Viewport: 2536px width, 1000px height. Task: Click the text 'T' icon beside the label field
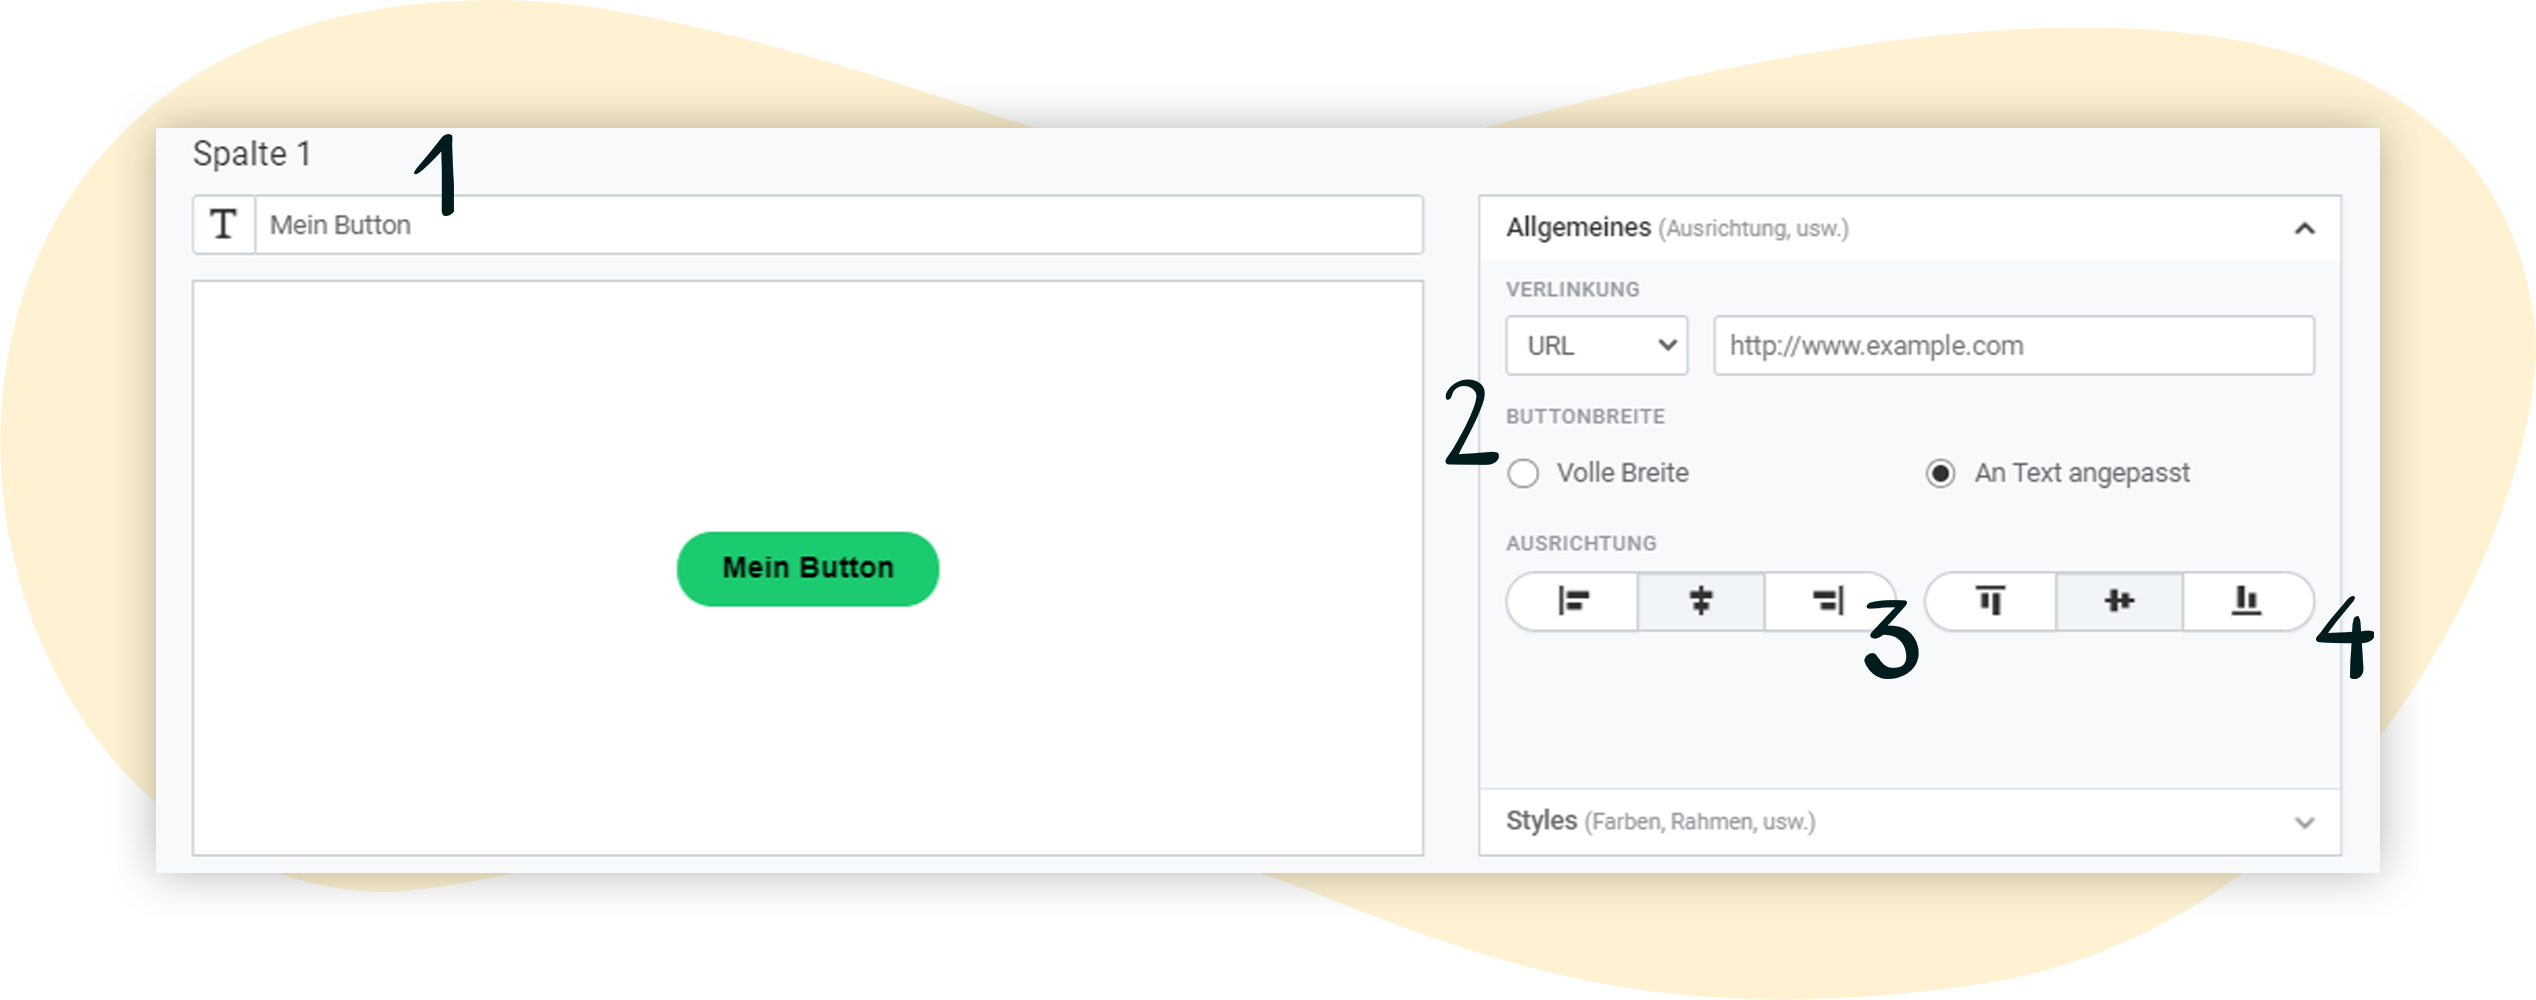click(x=224, y=224)
